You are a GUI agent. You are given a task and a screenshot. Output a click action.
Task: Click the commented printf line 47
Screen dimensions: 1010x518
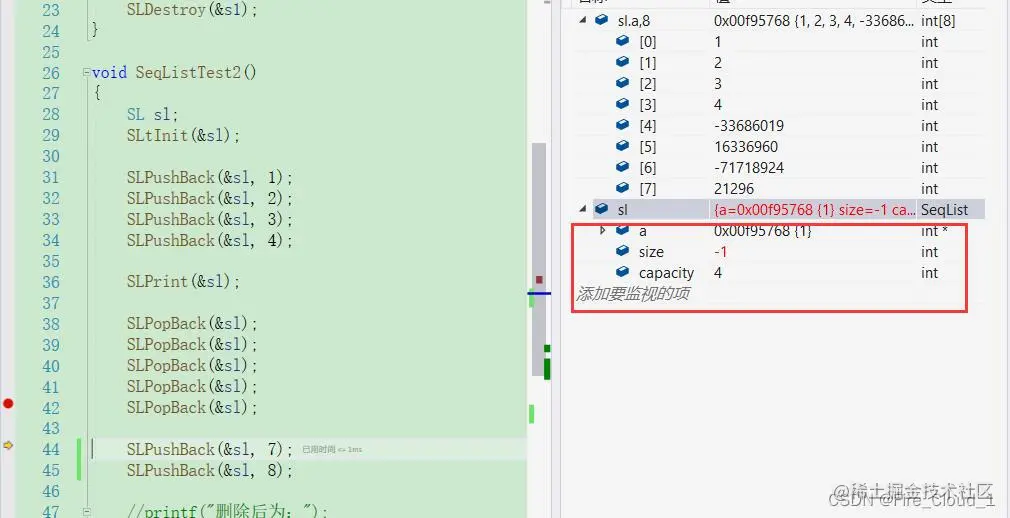pos(227,512)
